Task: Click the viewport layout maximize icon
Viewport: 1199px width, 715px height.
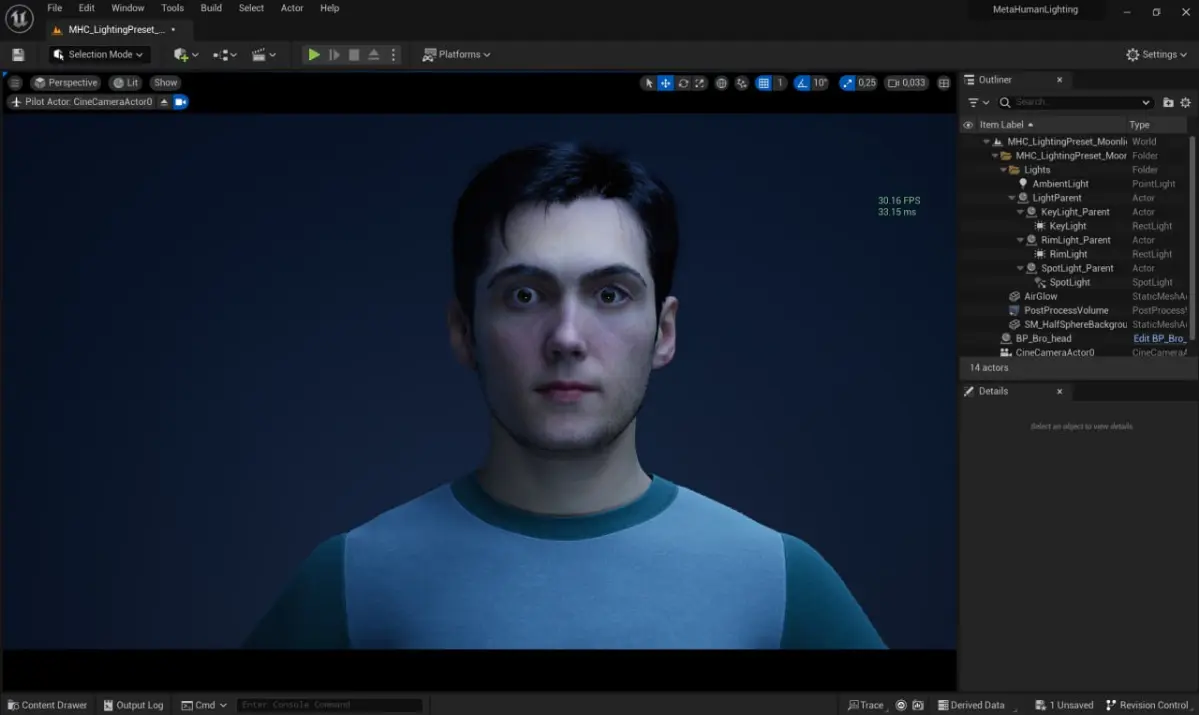Action: coord(943,83)
